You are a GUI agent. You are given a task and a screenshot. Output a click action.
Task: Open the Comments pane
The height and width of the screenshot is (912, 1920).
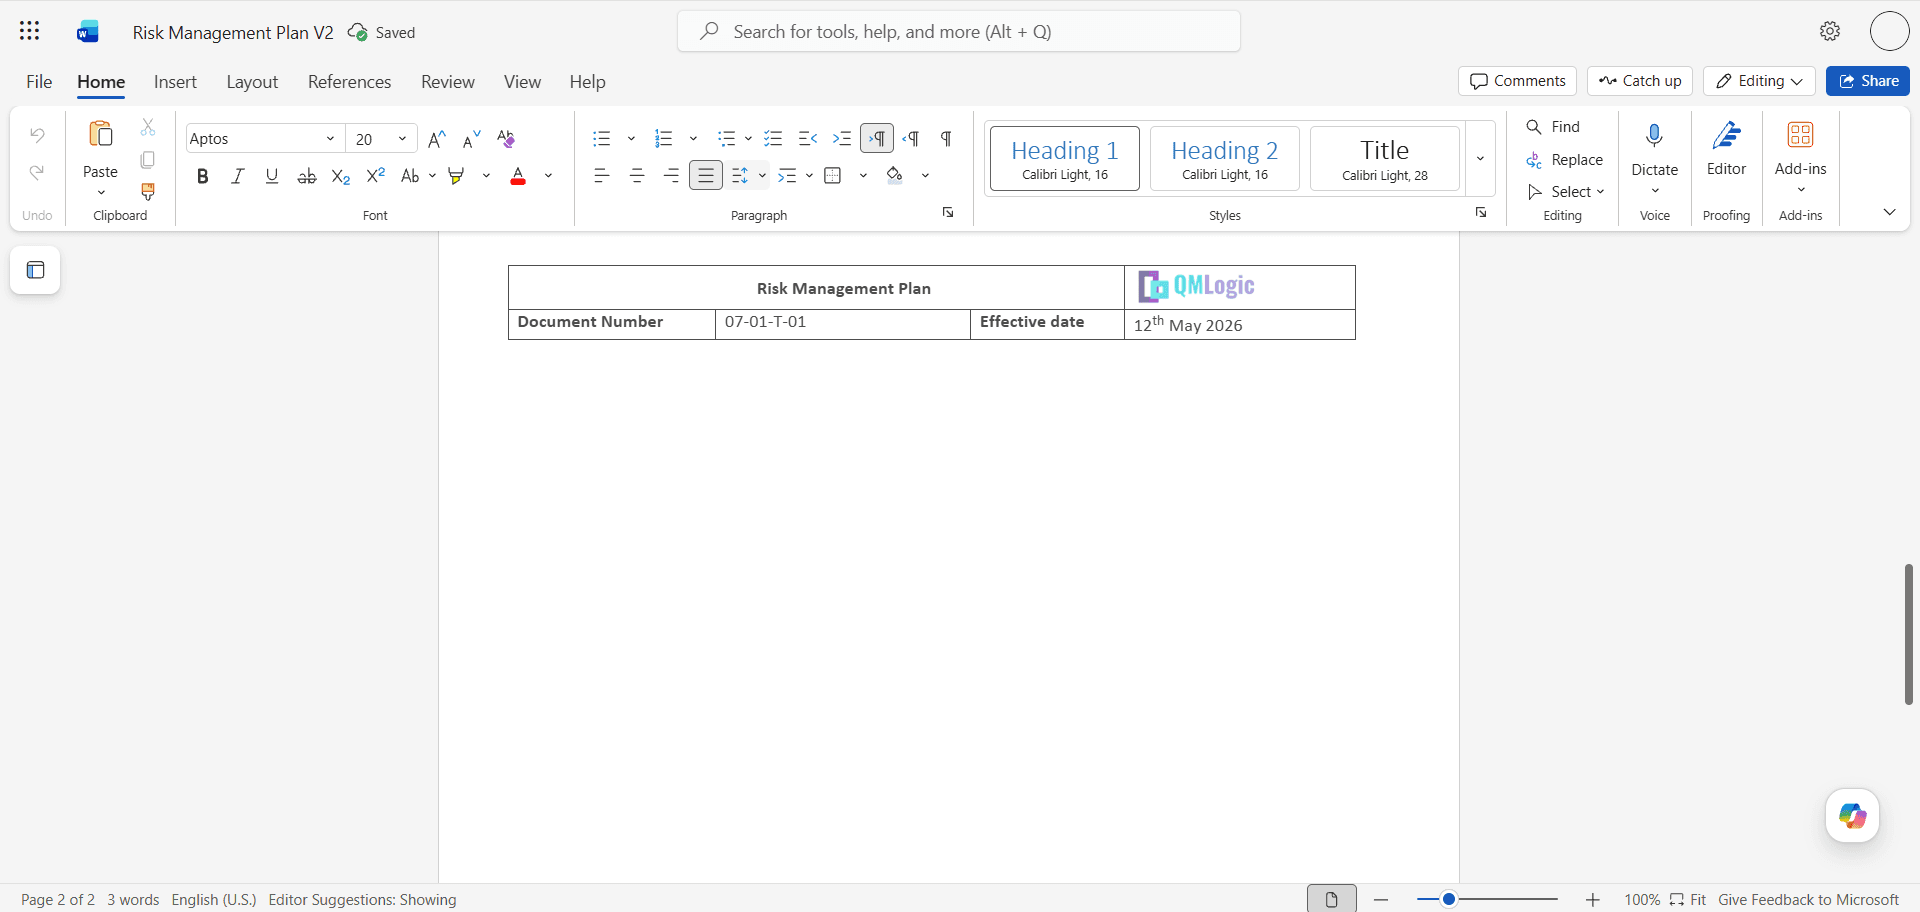tap(1517, 81)
